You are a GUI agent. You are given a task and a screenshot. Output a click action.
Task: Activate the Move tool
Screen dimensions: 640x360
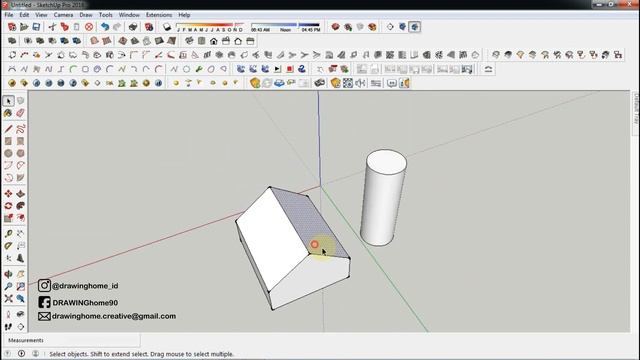tap(8, 193)
